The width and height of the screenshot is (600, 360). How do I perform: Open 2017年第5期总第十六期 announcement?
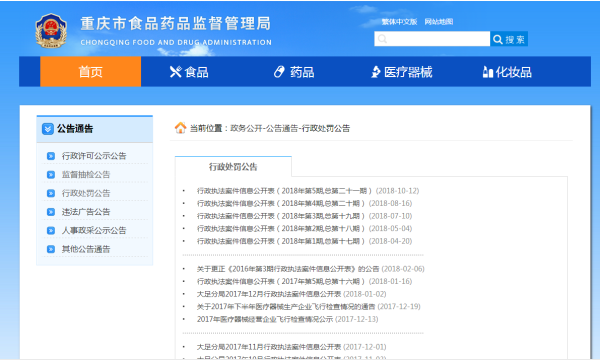[281, 282]
